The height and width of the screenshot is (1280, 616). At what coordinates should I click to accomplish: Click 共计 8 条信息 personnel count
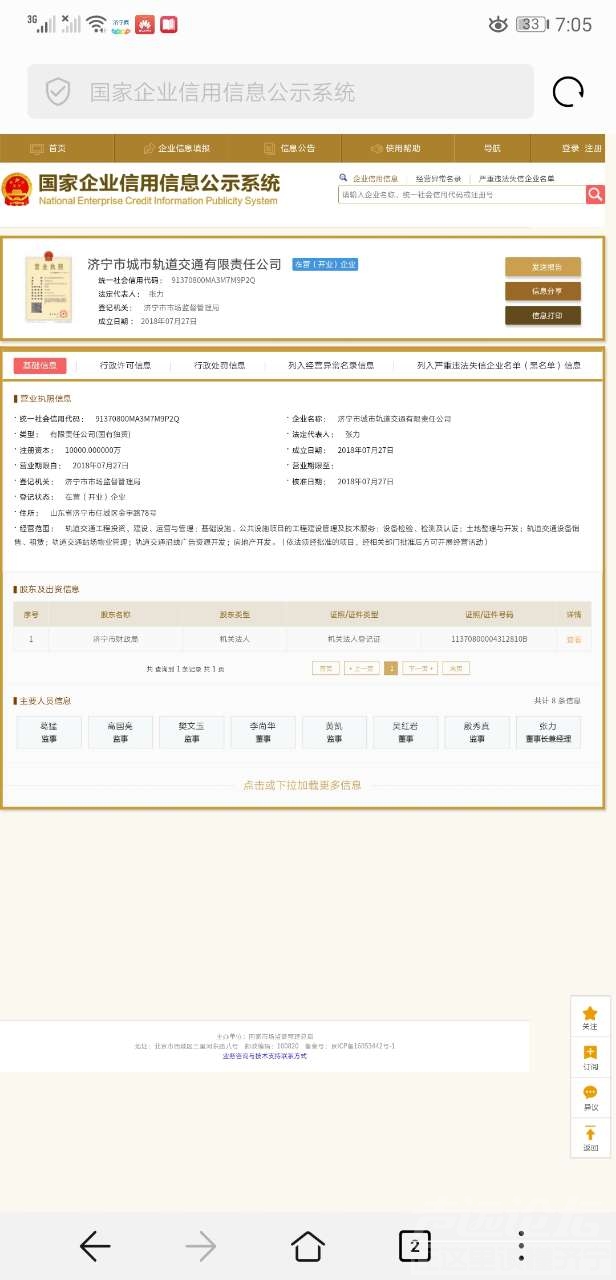tap(557, 701)
